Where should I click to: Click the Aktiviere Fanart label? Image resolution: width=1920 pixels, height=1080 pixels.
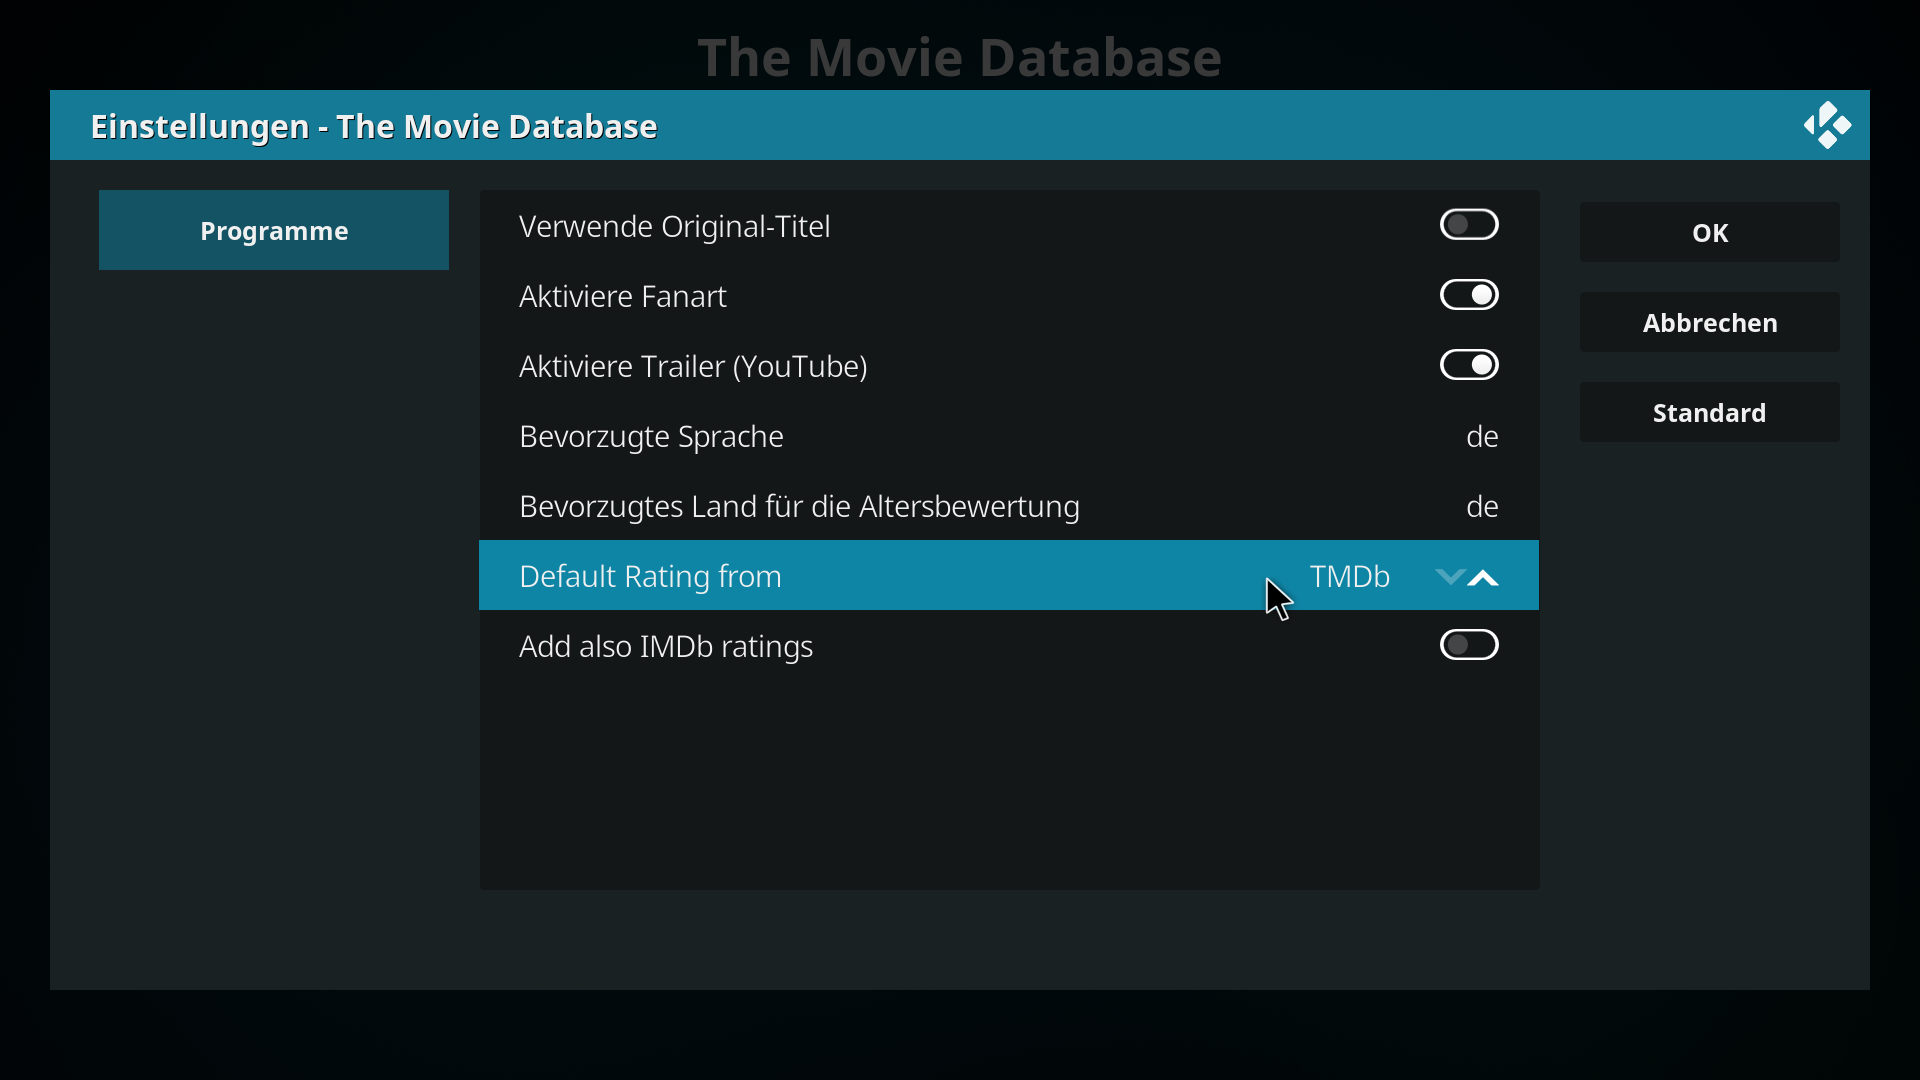coord(623,296)
